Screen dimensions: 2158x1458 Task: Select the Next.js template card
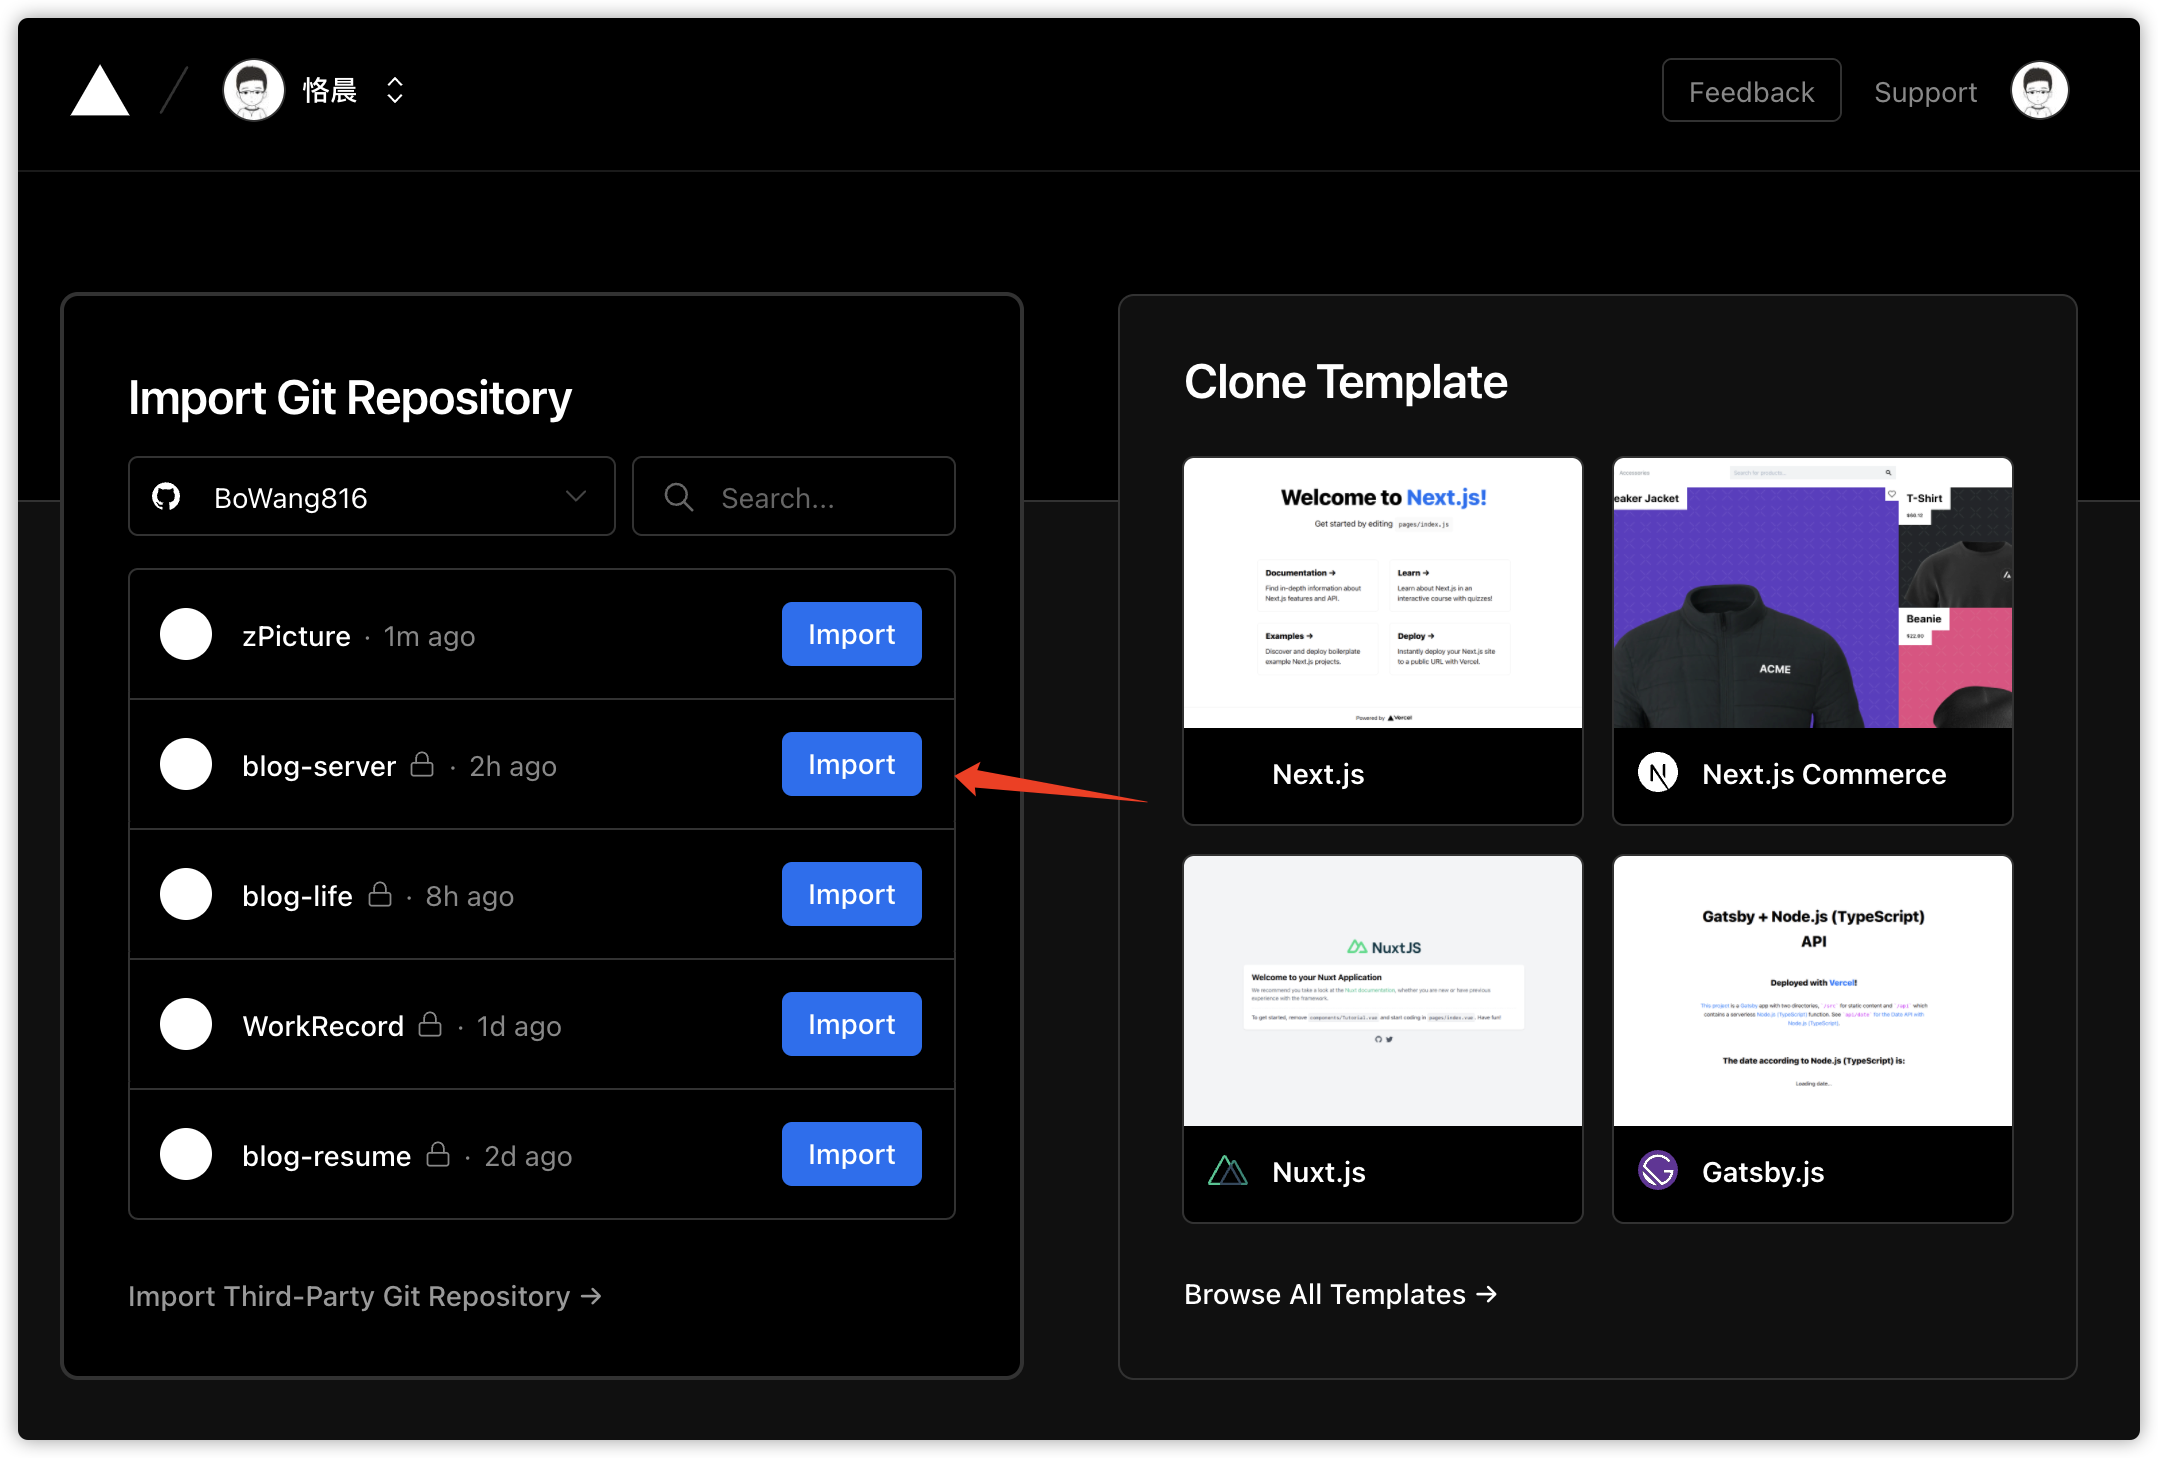click(1382, 636)
